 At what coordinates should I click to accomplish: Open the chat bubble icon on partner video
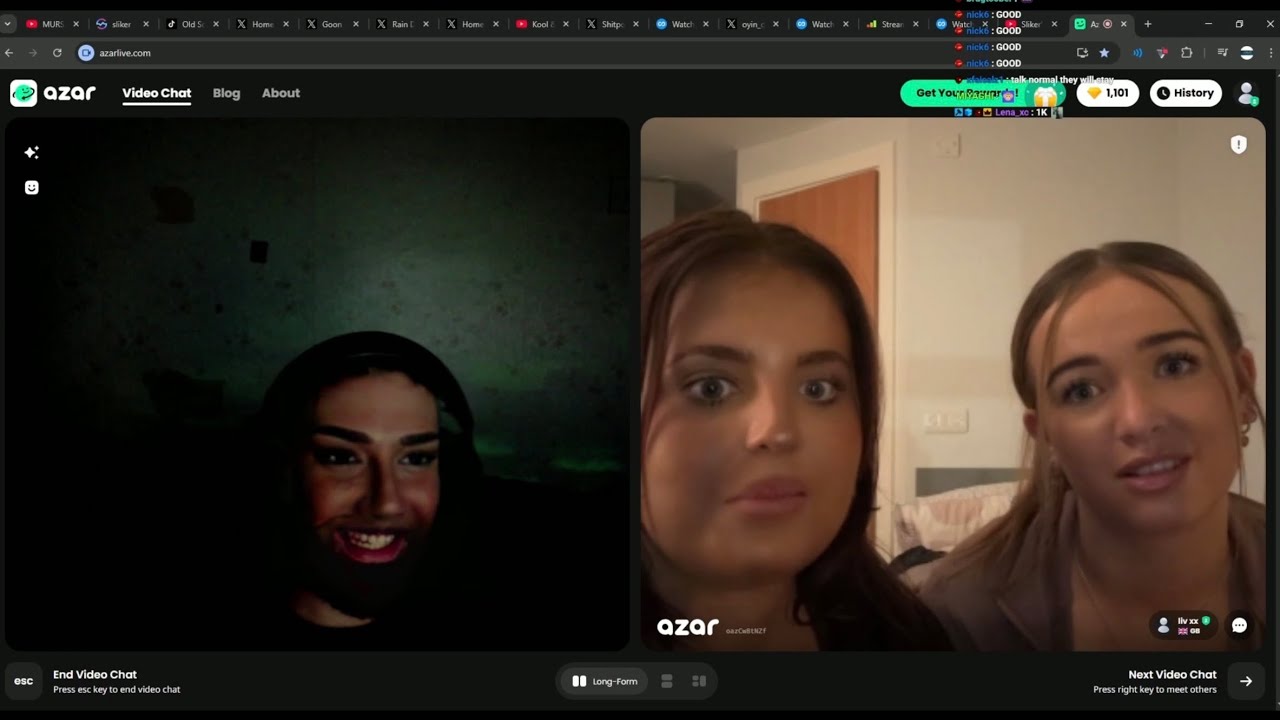tap(1239, 625)
